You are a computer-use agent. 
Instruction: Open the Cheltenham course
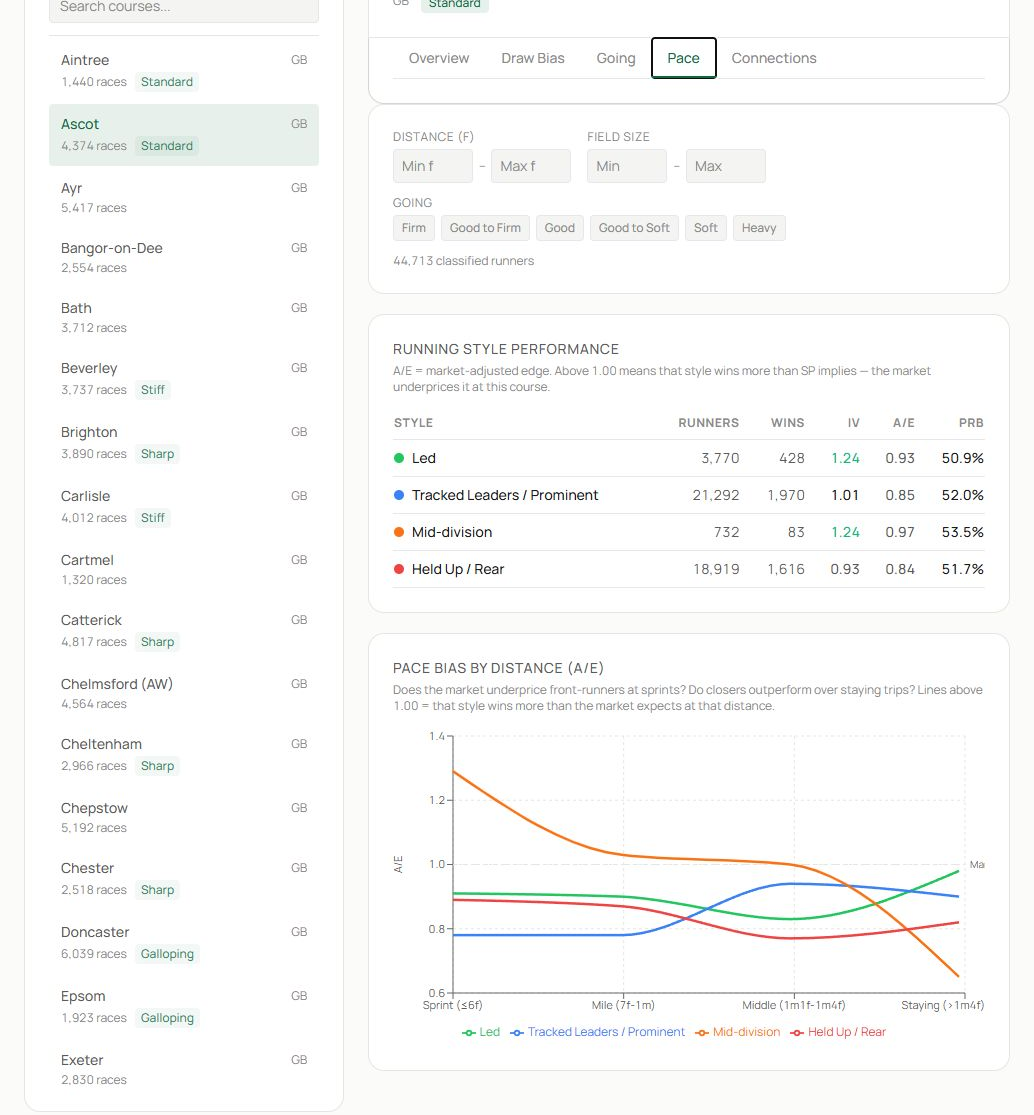point(183,754)
